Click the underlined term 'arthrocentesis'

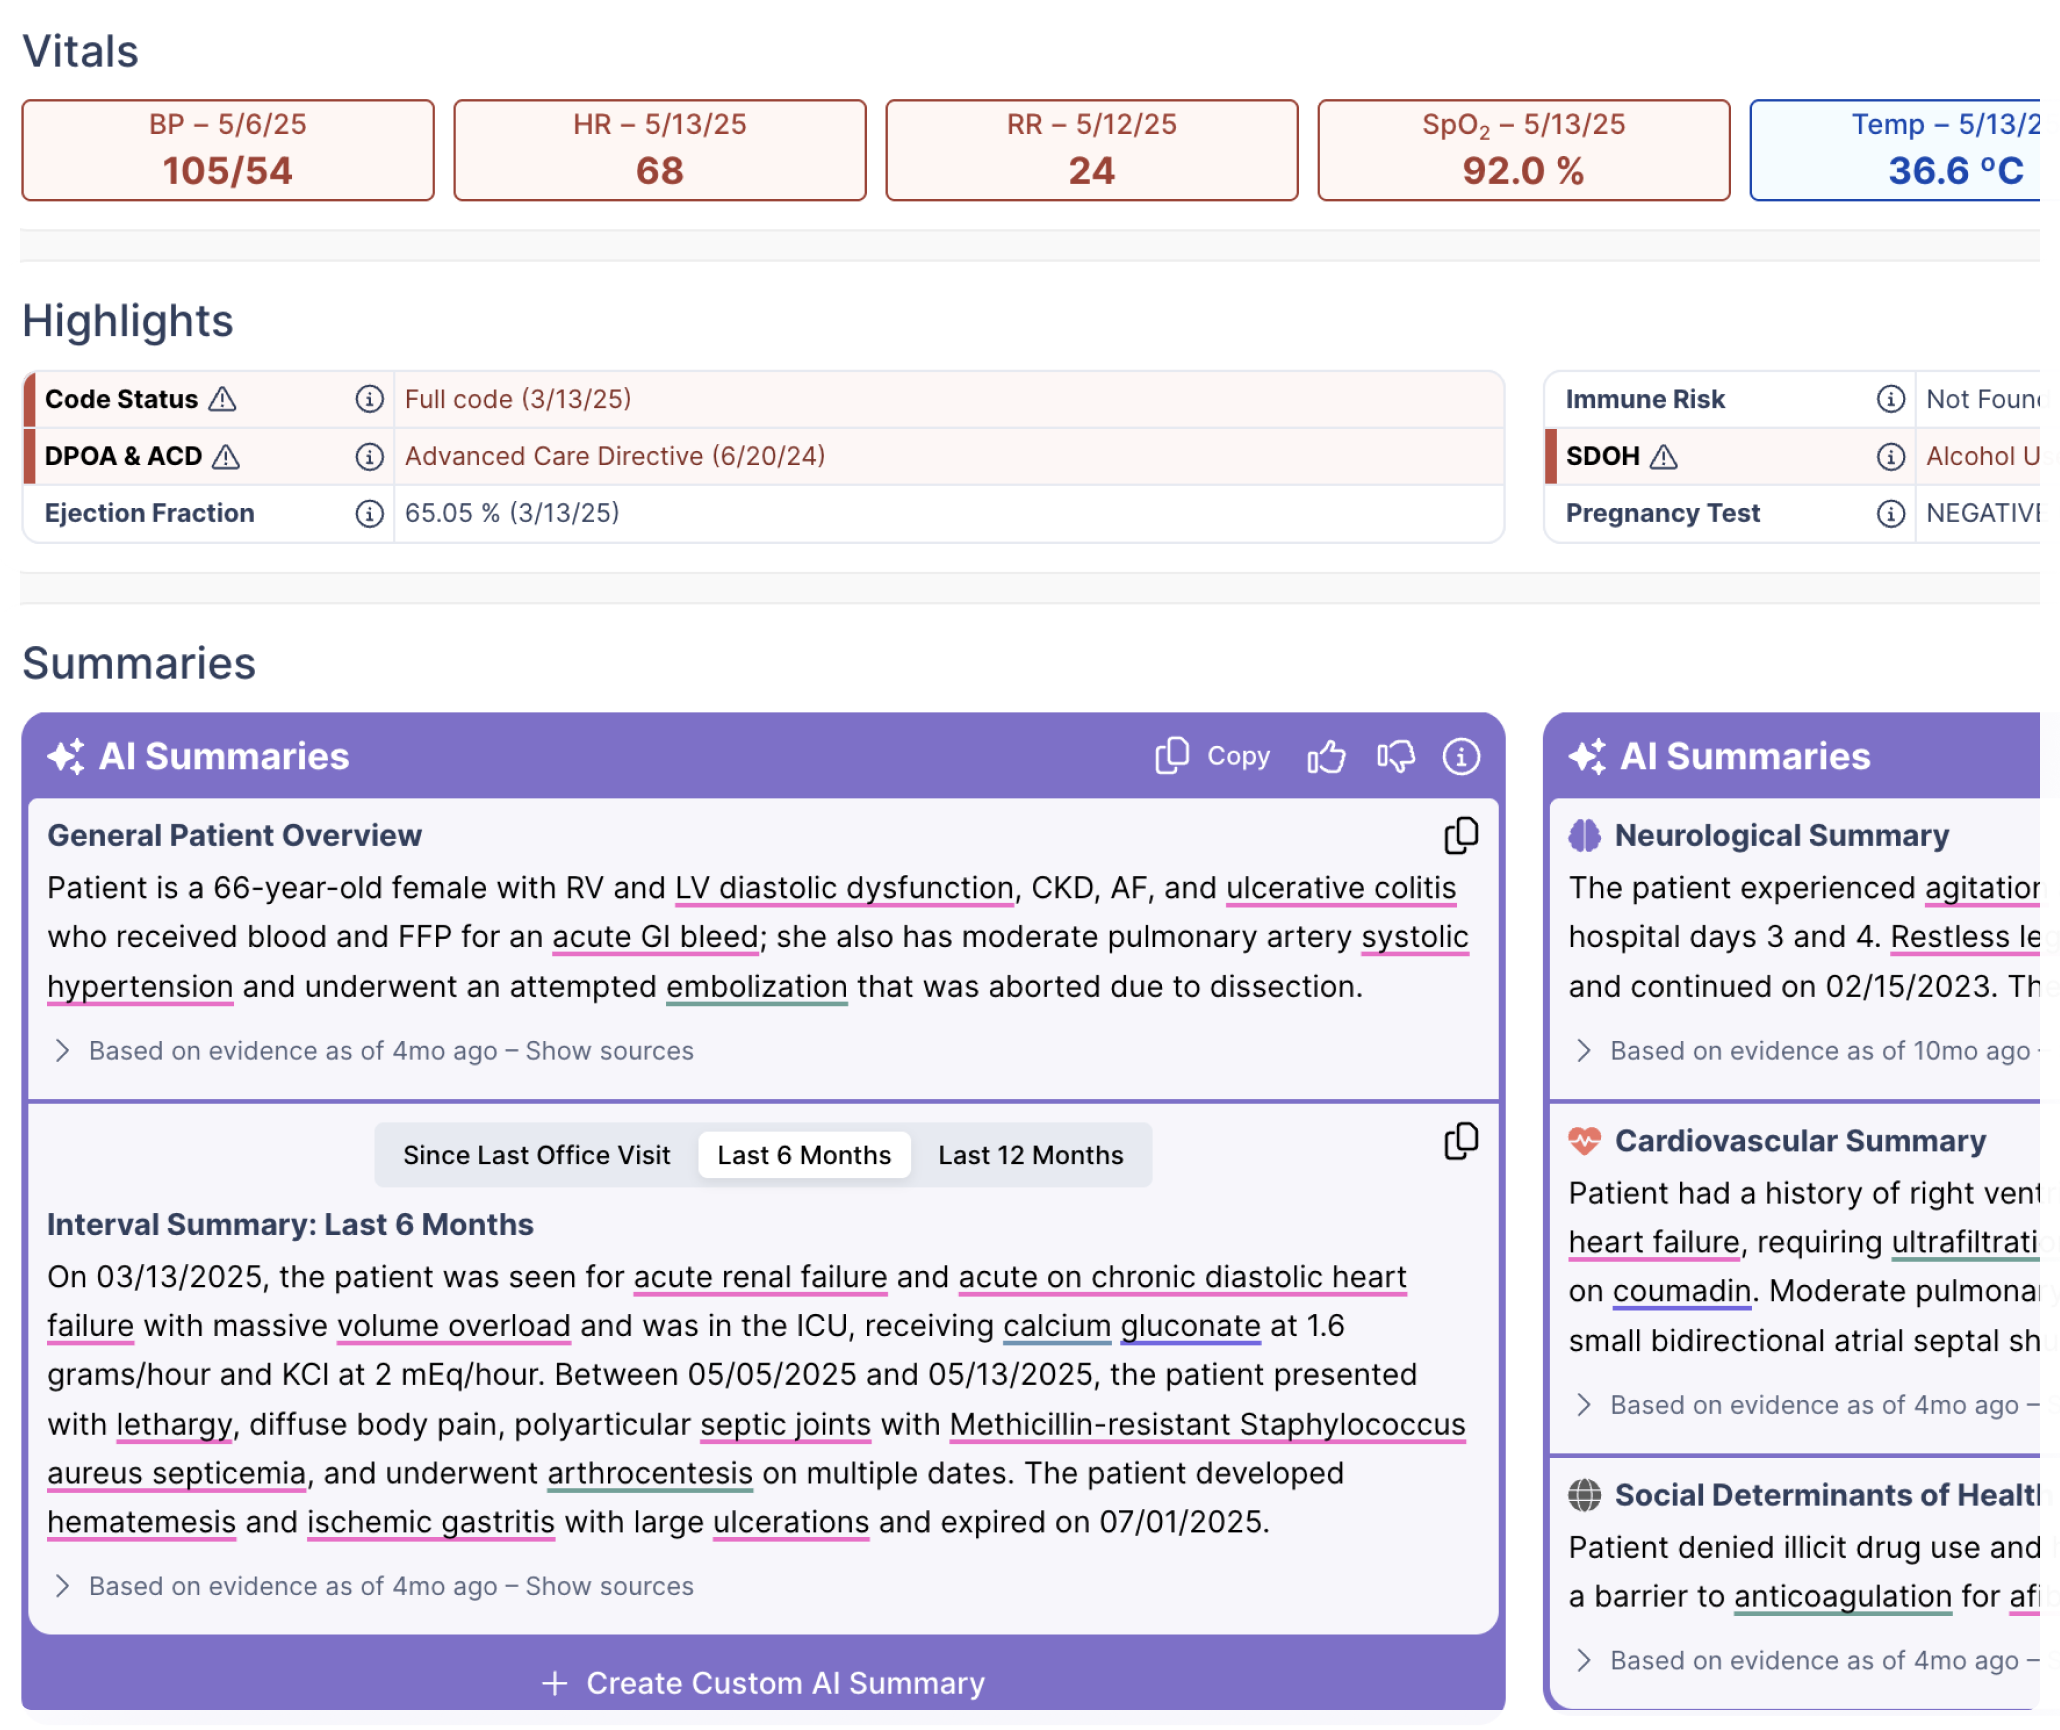pos(649,1472)
